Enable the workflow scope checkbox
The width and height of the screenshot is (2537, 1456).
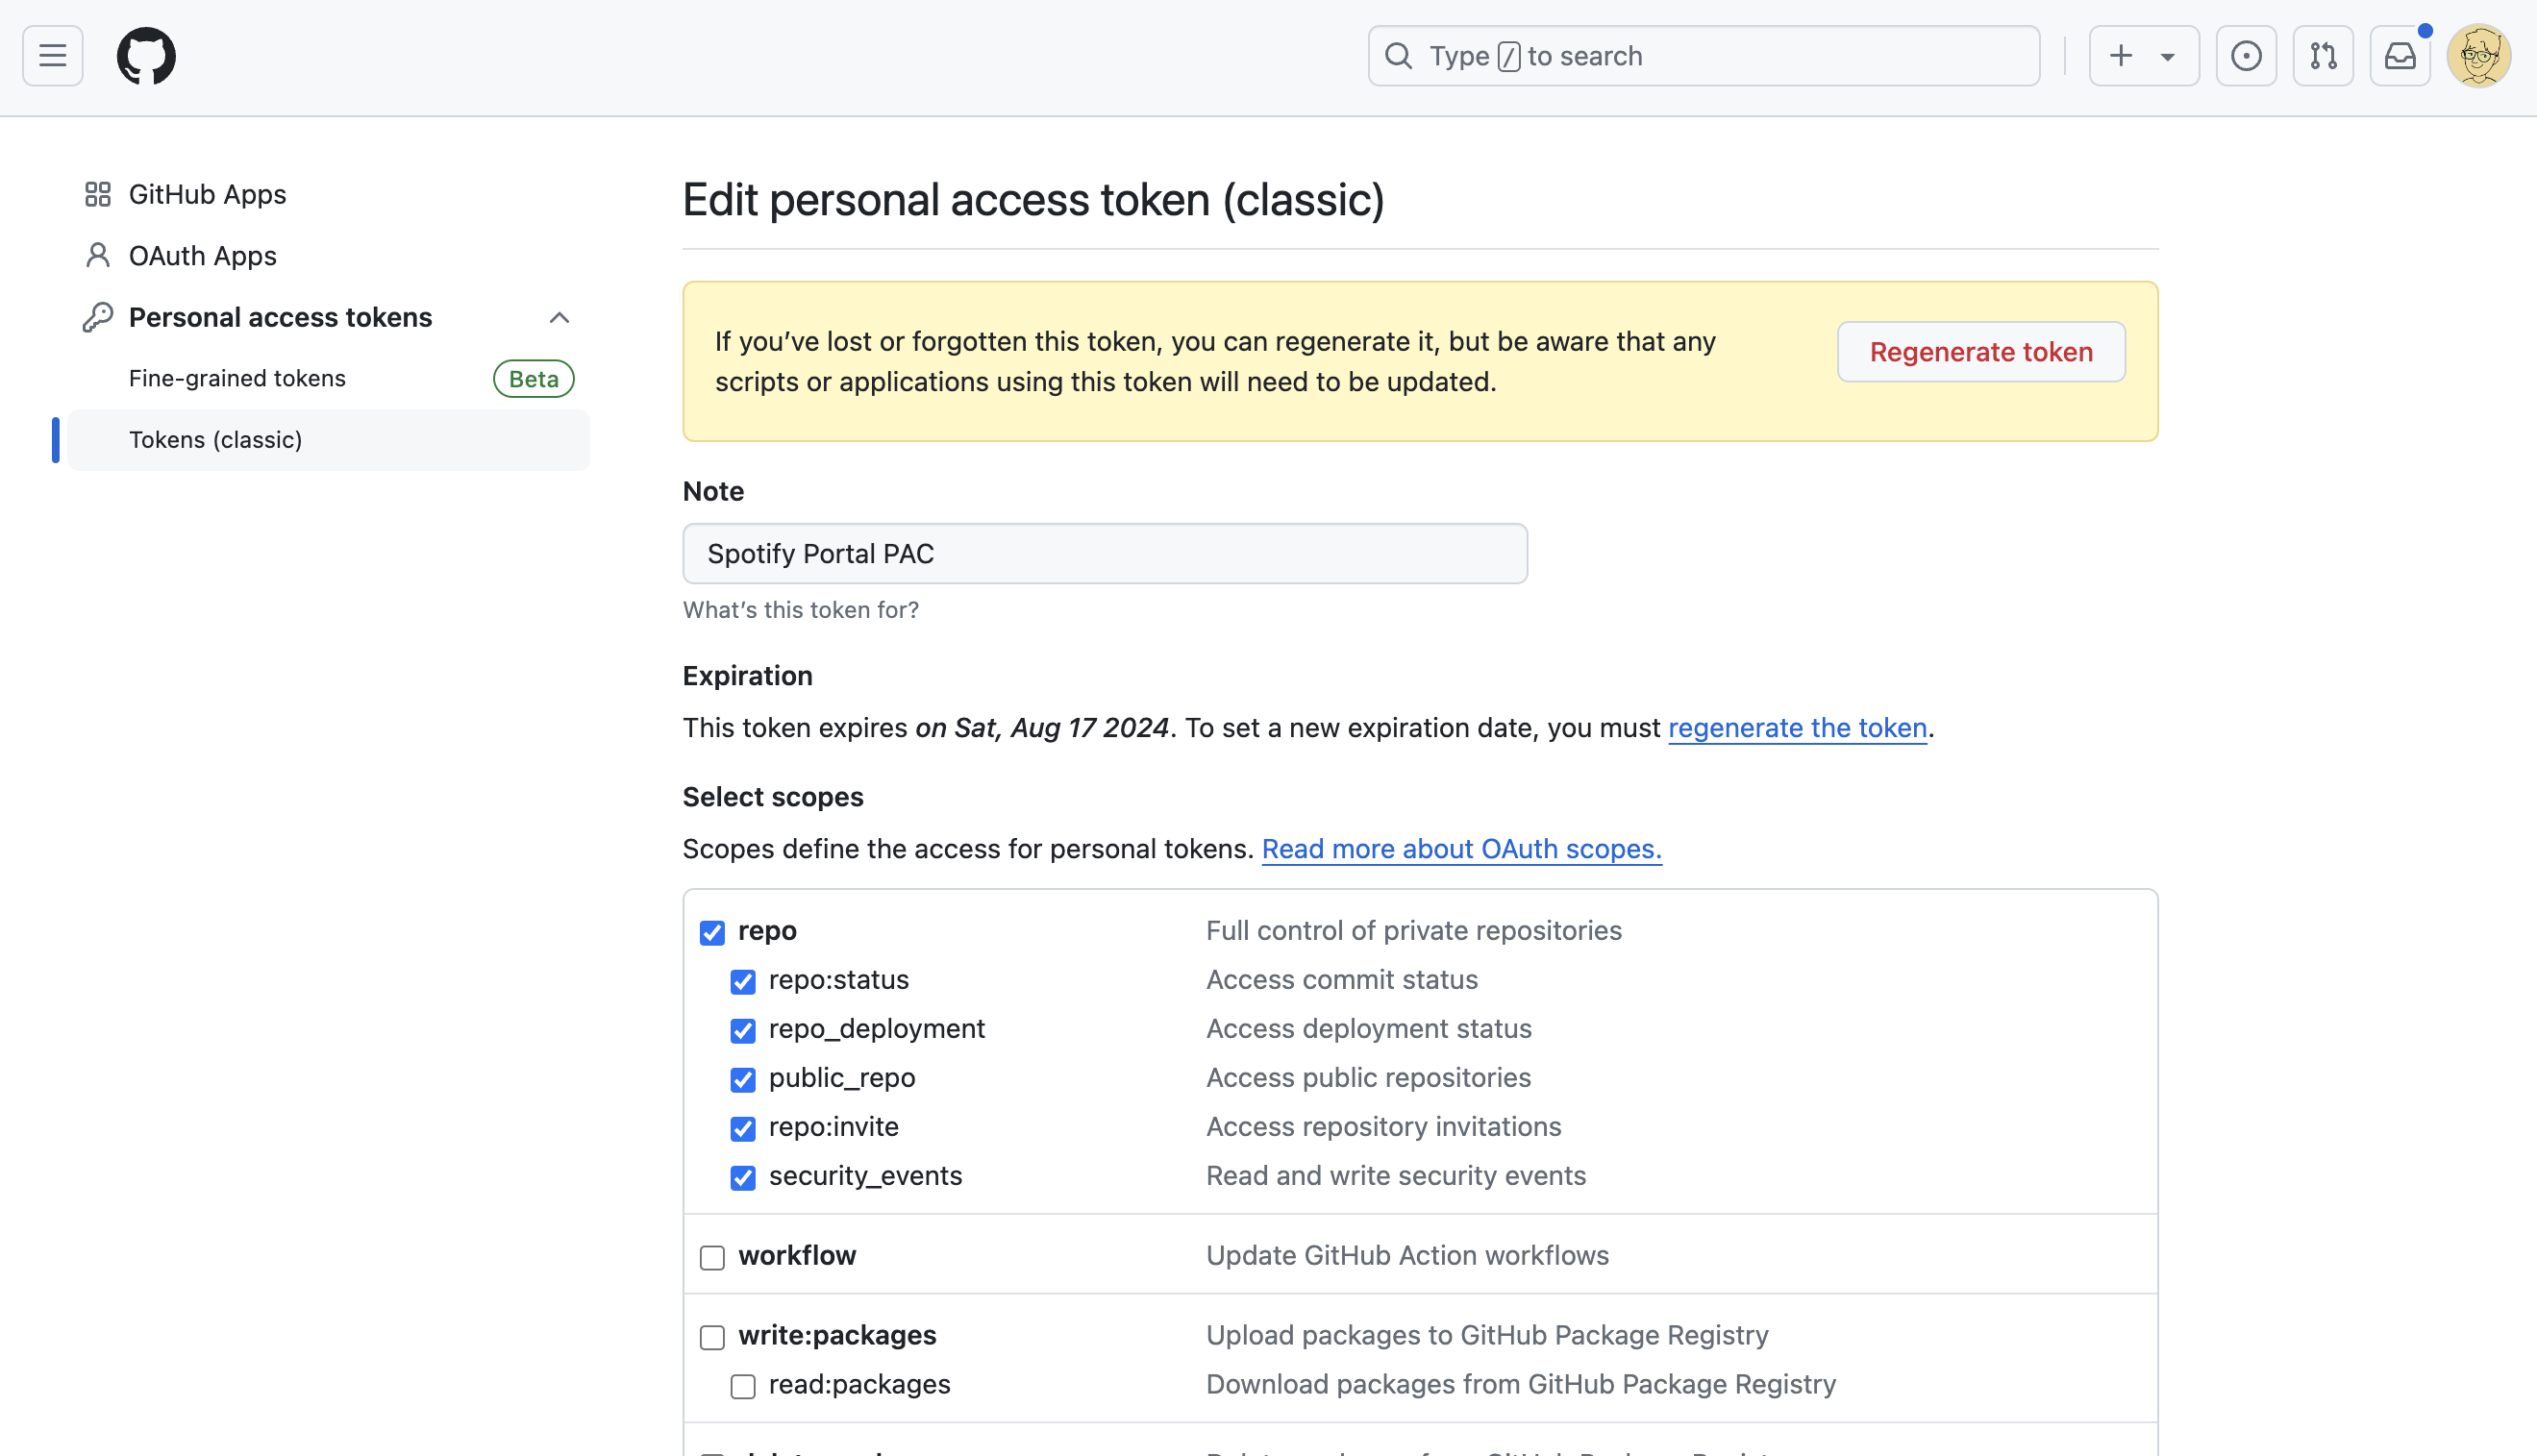712,1257
